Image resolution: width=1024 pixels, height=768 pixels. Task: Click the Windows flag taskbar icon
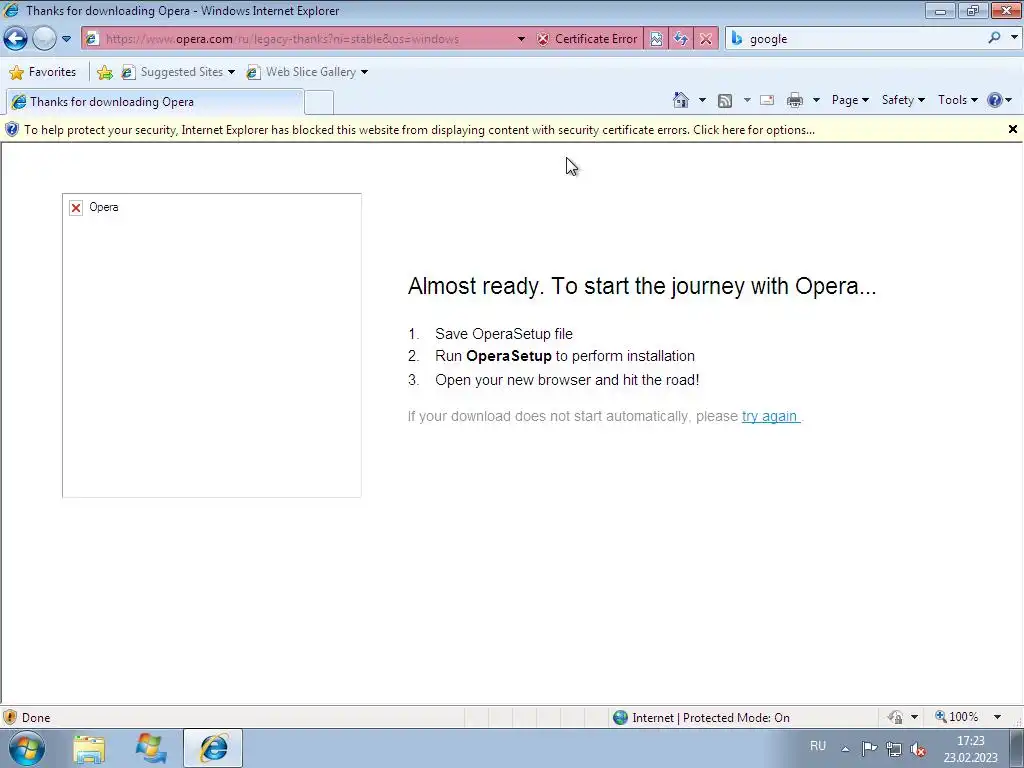coord(152,749)
